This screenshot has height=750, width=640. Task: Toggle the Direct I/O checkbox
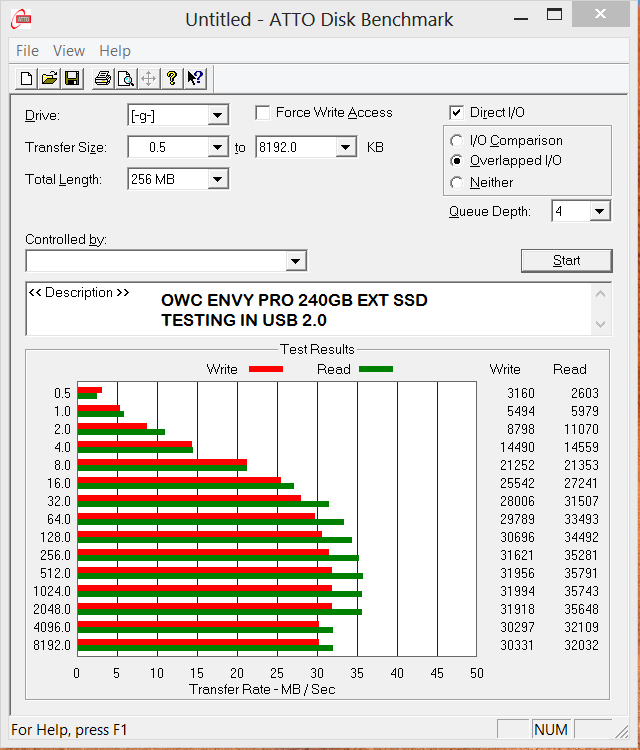click(456, 113)
